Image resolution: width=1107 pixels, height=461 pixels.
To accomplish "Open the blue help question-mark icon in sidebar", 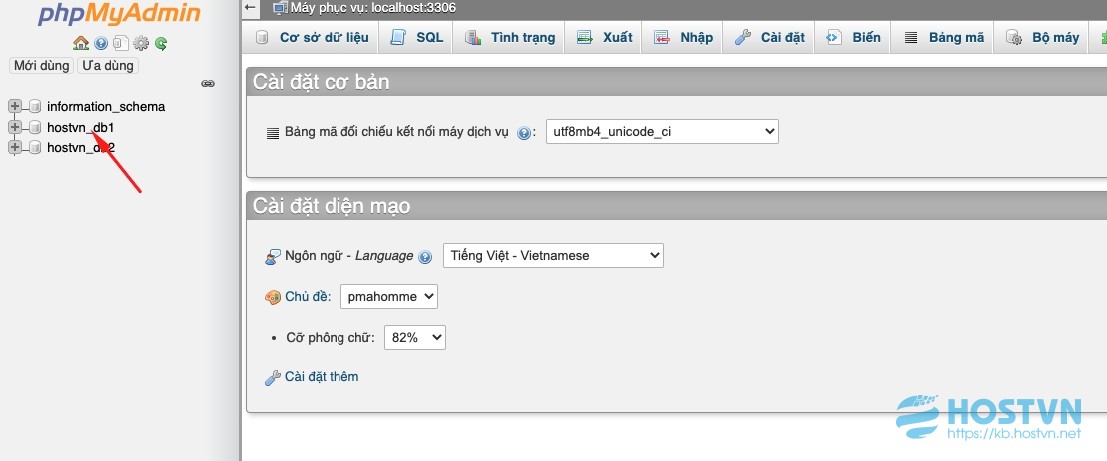I will pos(101,44).
